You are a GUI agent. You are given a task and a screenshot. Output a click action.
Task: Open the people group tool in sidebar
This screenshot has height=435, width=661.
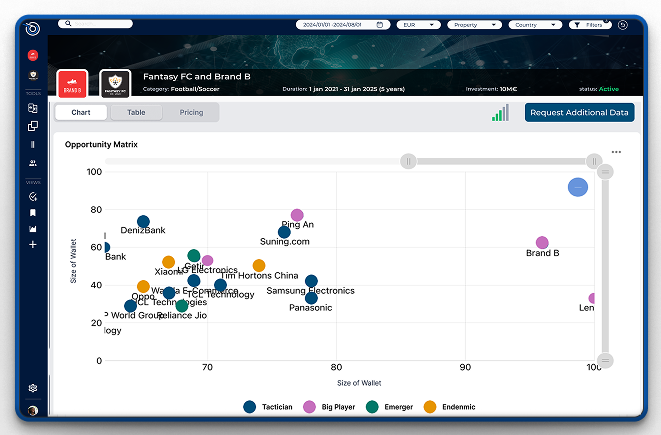click(33, 163)
